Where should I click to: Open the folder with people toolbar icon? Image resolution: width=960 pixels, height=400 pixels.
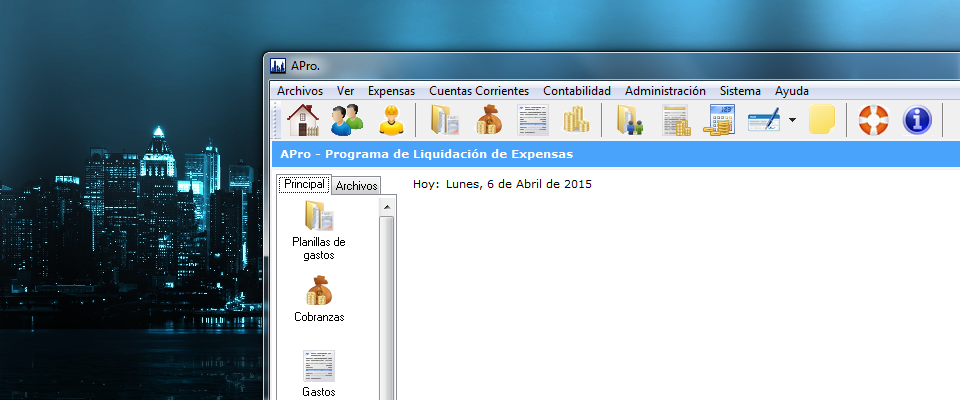[x=630, y=120]
